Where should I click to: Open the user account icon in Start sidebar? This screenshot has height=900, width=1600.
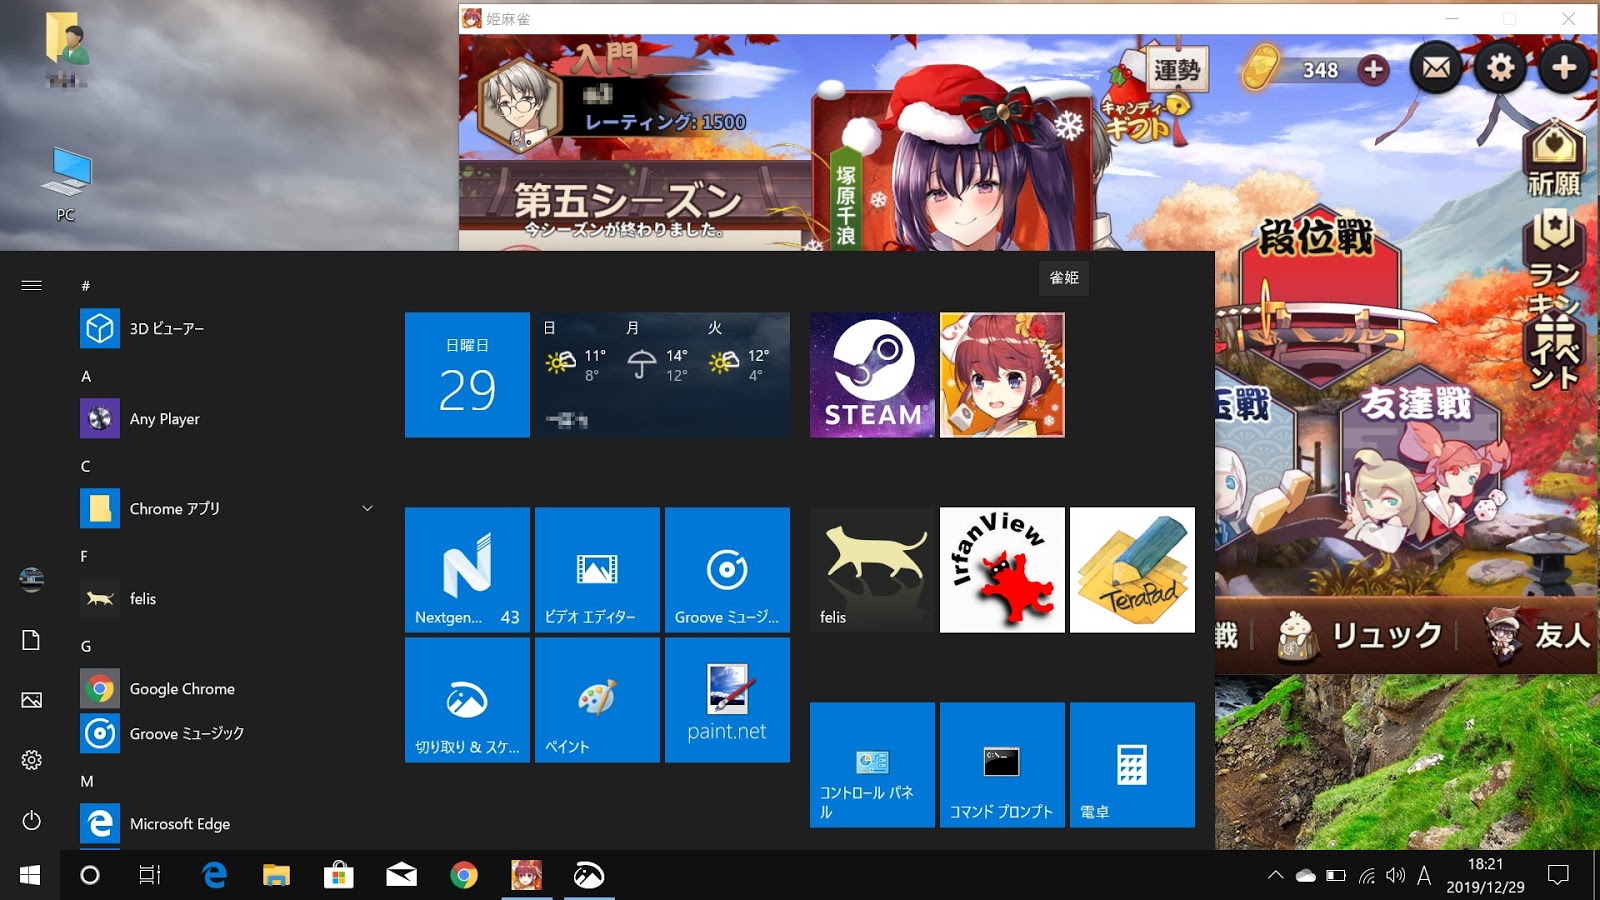pos(31,578)
